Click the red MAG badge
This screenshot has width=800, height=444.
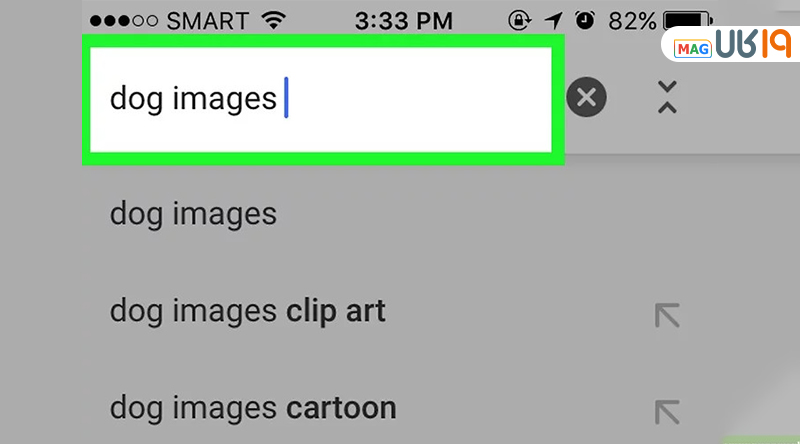[692, 48]
